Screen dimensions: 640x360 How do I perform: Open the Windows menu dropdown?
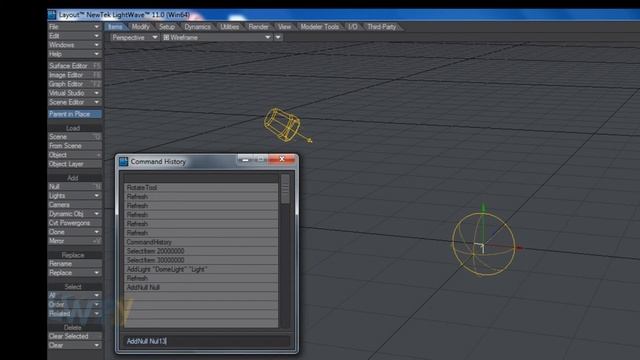pos(74,45)
